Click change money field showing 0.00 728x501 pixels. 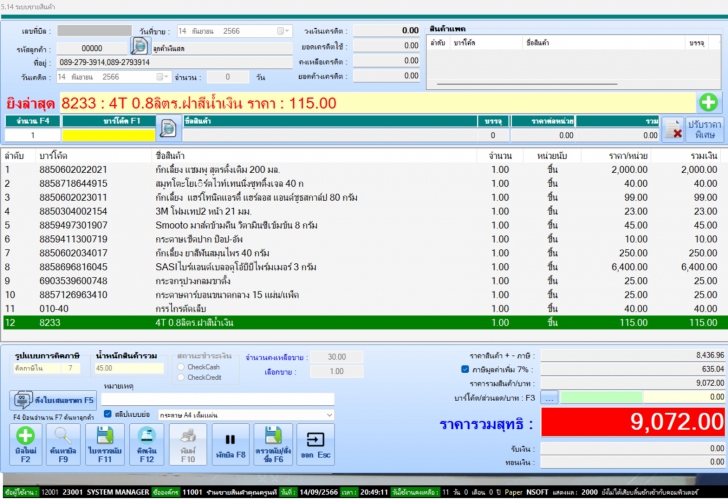pos(633,462)
